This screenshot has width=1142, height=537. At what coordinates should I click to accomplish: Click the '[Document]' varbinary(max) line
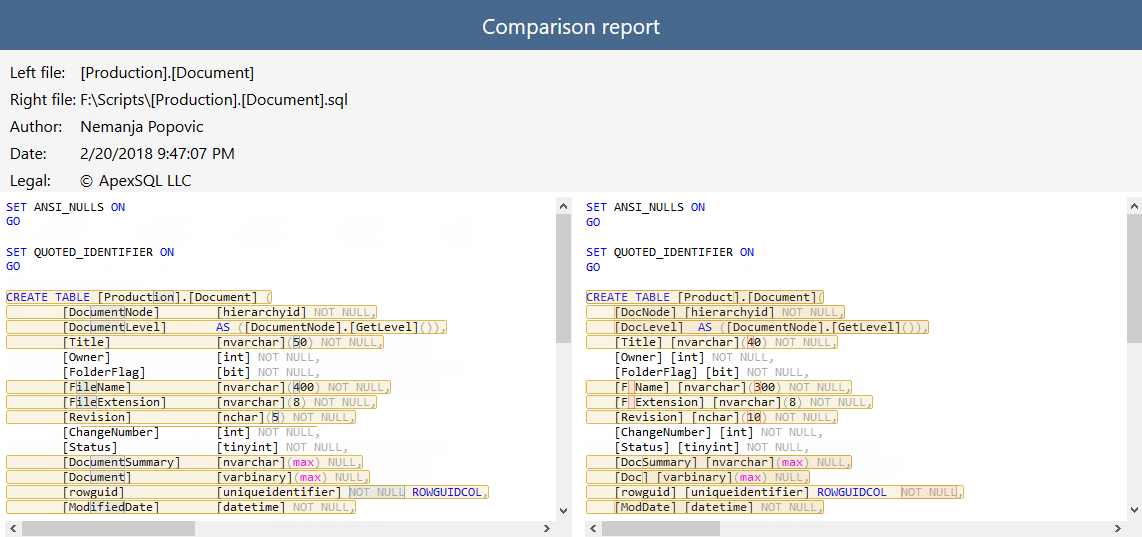coord(188,477)
